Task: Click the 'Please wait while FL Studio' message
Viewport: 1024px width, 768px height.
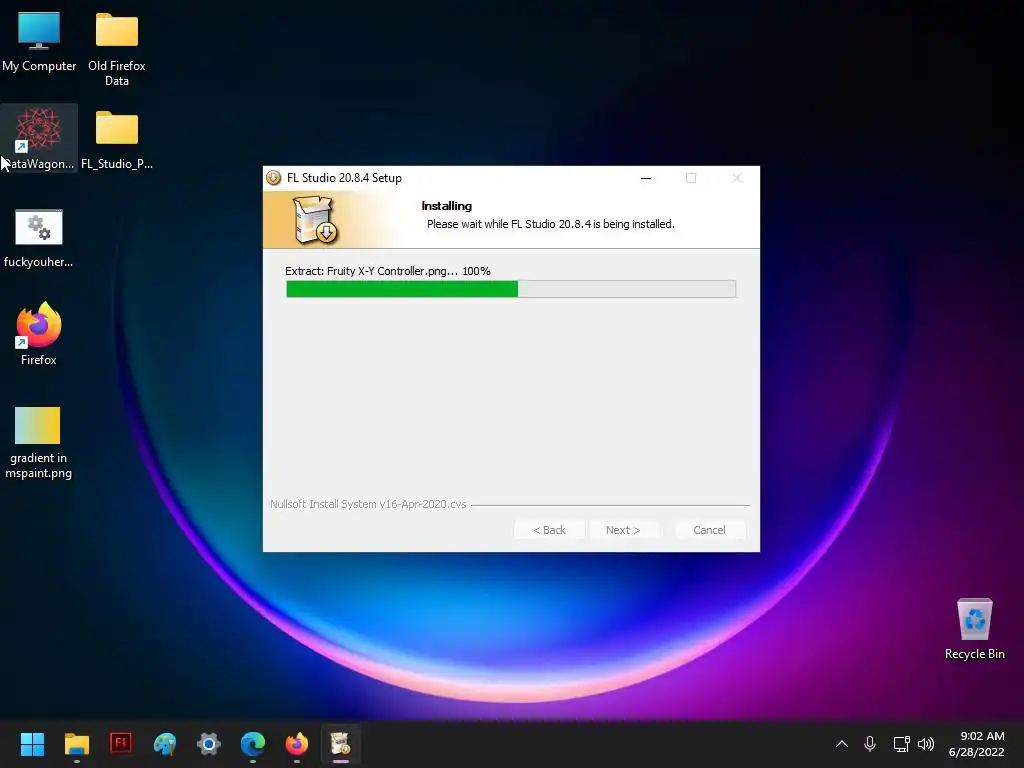Action: [x=551, y=224]
